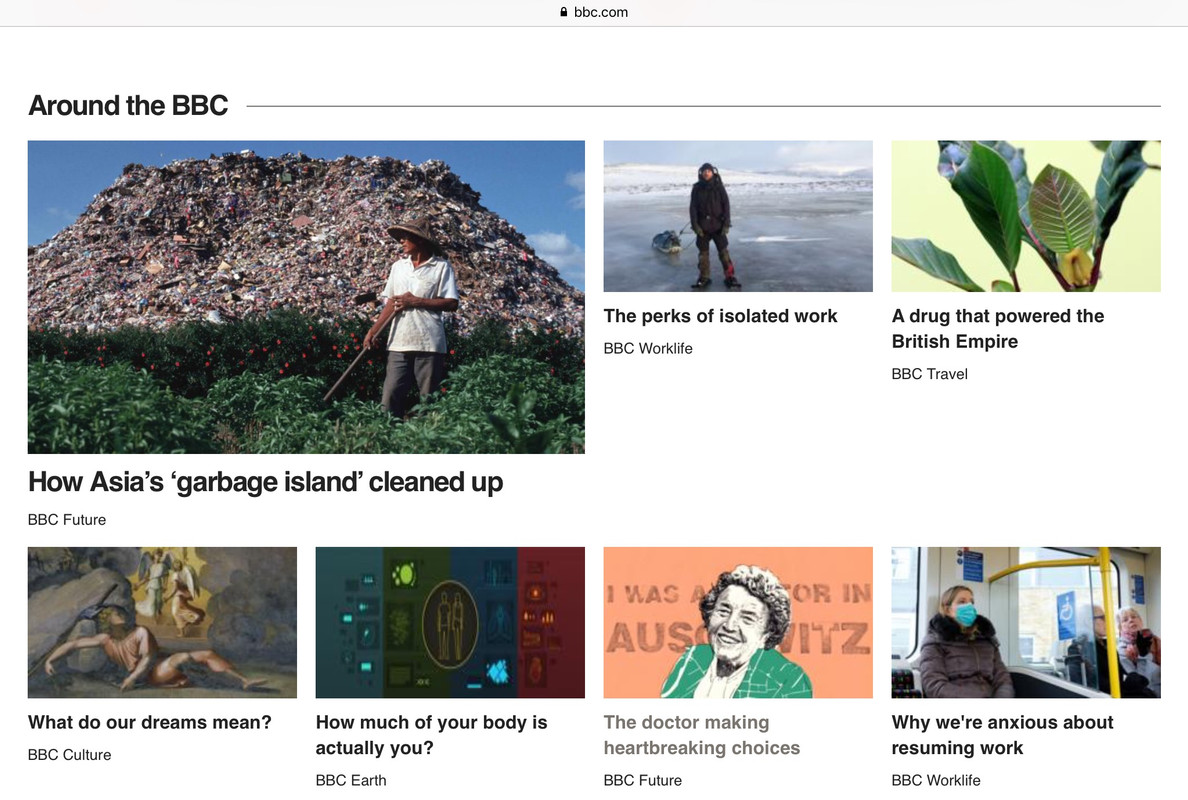This screenshot has width=1188, height=800.
Task: Open the ice walker isolated work thumbnail
Action: (x=738, y=216)
